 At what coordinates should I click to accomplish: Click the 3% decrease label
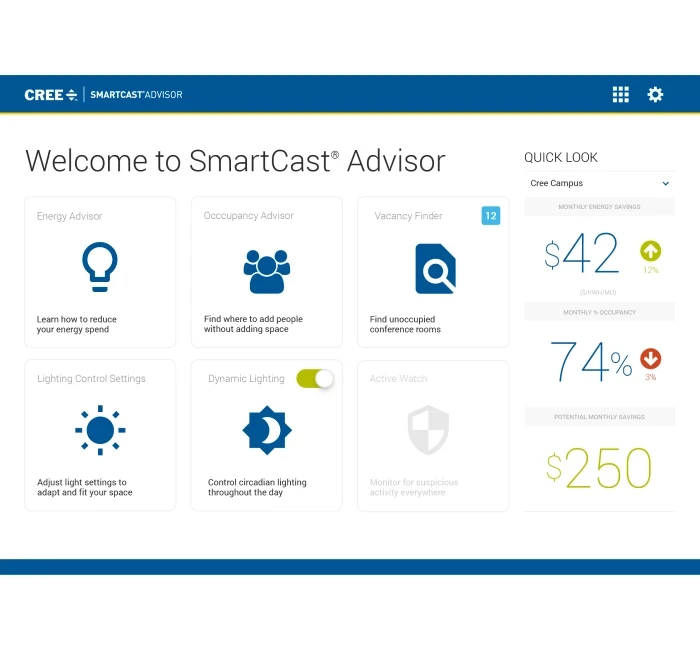(x=650, y=377)
